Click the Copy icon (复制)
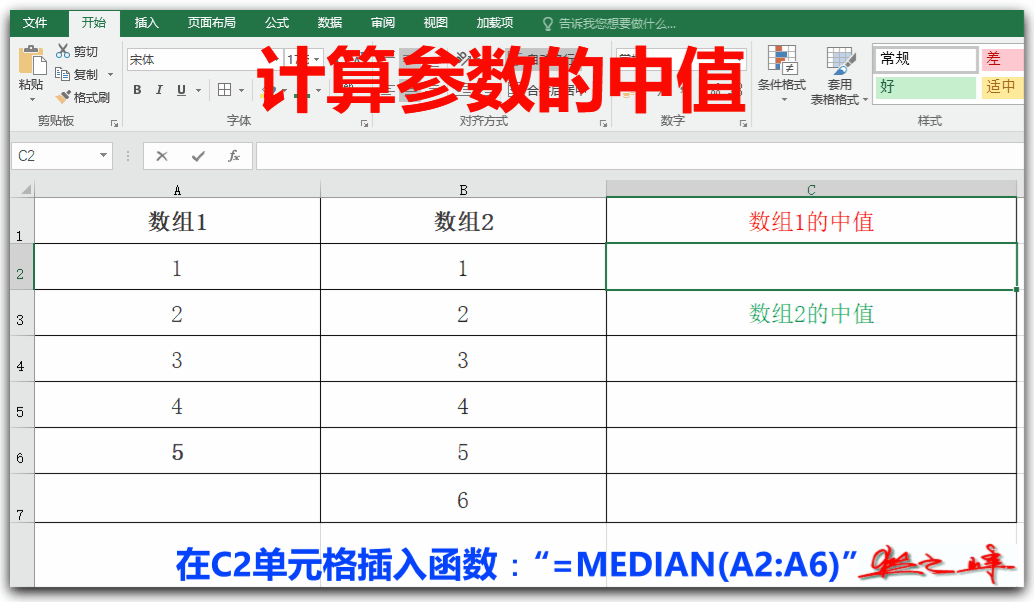Image resolution: width=1034 pixels, height=602 pixels. pos(62,73)
